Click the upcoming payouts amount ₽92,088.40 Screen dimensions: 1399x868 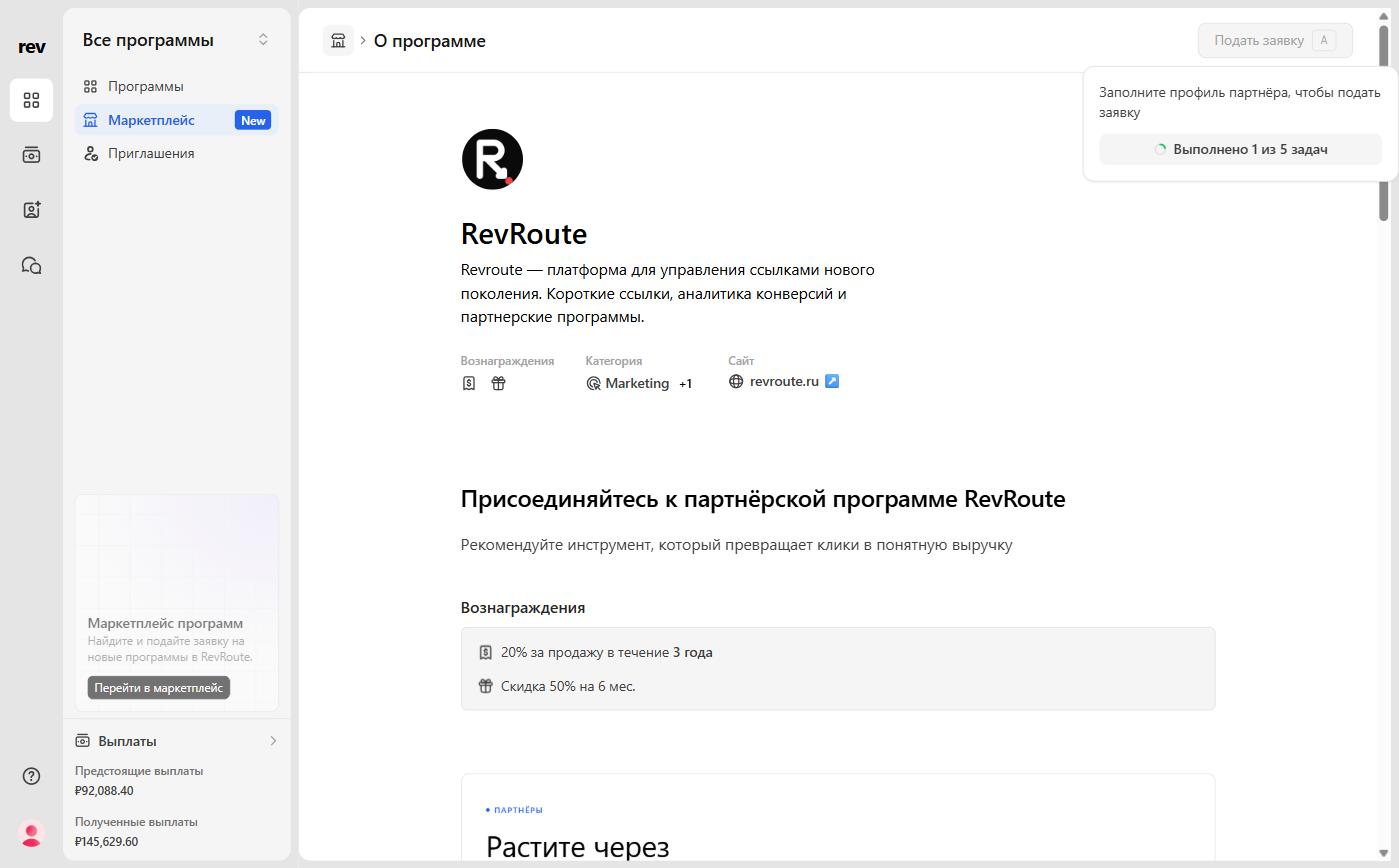click(104, 790)
